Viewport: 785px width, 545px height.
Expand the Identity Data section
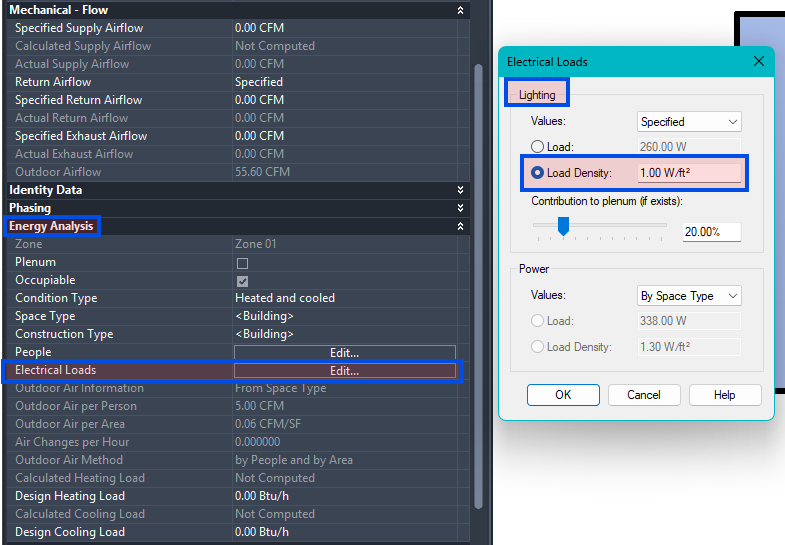[460, 190]
